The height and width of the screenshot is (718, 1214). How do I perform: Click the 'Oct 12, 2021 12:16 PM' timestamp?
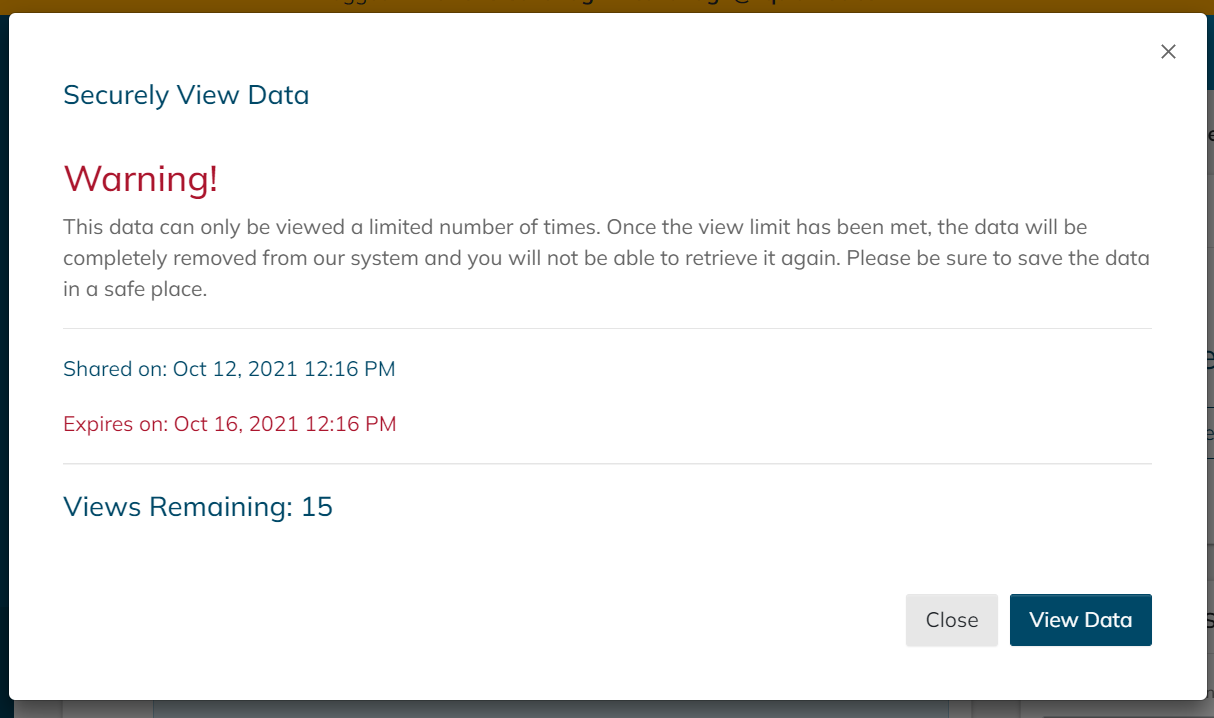point(284,369)
